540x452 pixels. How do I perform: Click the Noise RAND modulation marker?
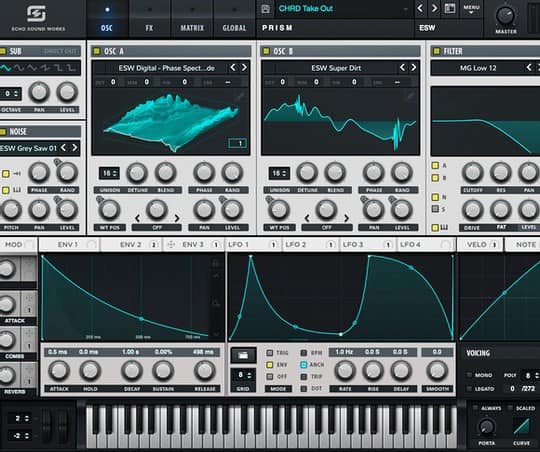tap(57, 162)
